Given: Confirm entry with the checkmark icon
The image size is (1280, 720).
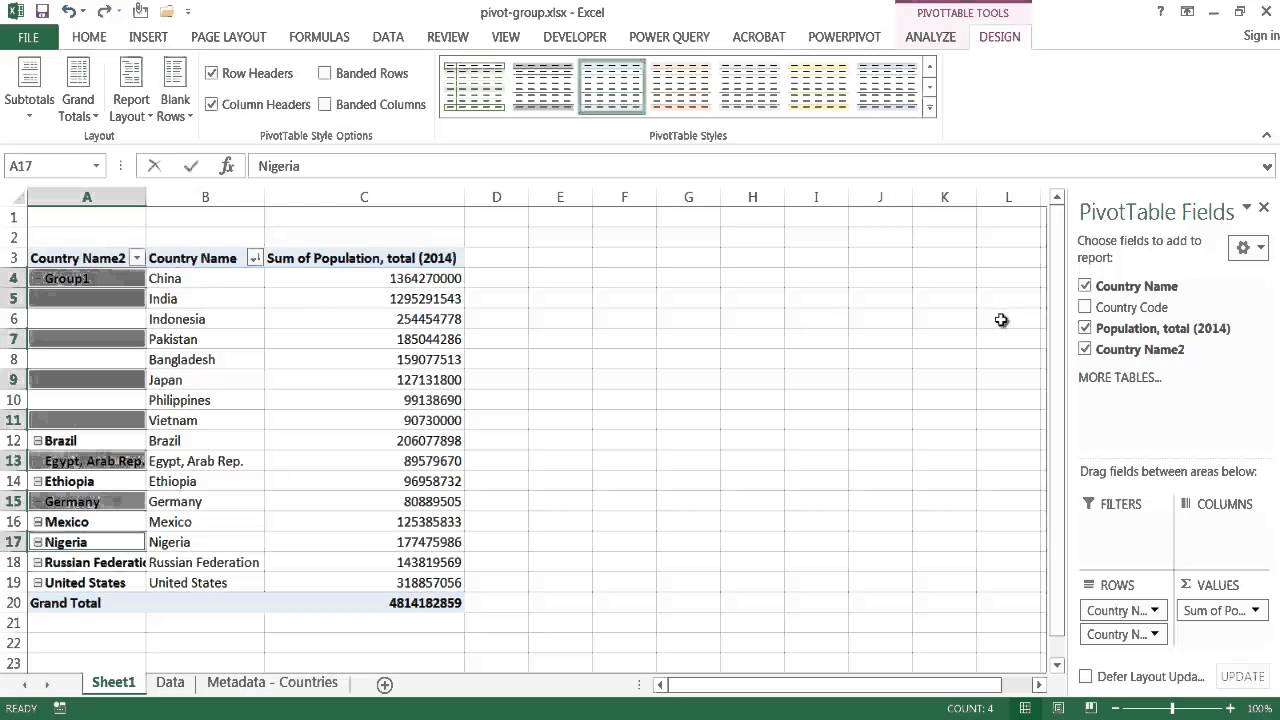Looking at the screenshot, I should tap(190, 166).
